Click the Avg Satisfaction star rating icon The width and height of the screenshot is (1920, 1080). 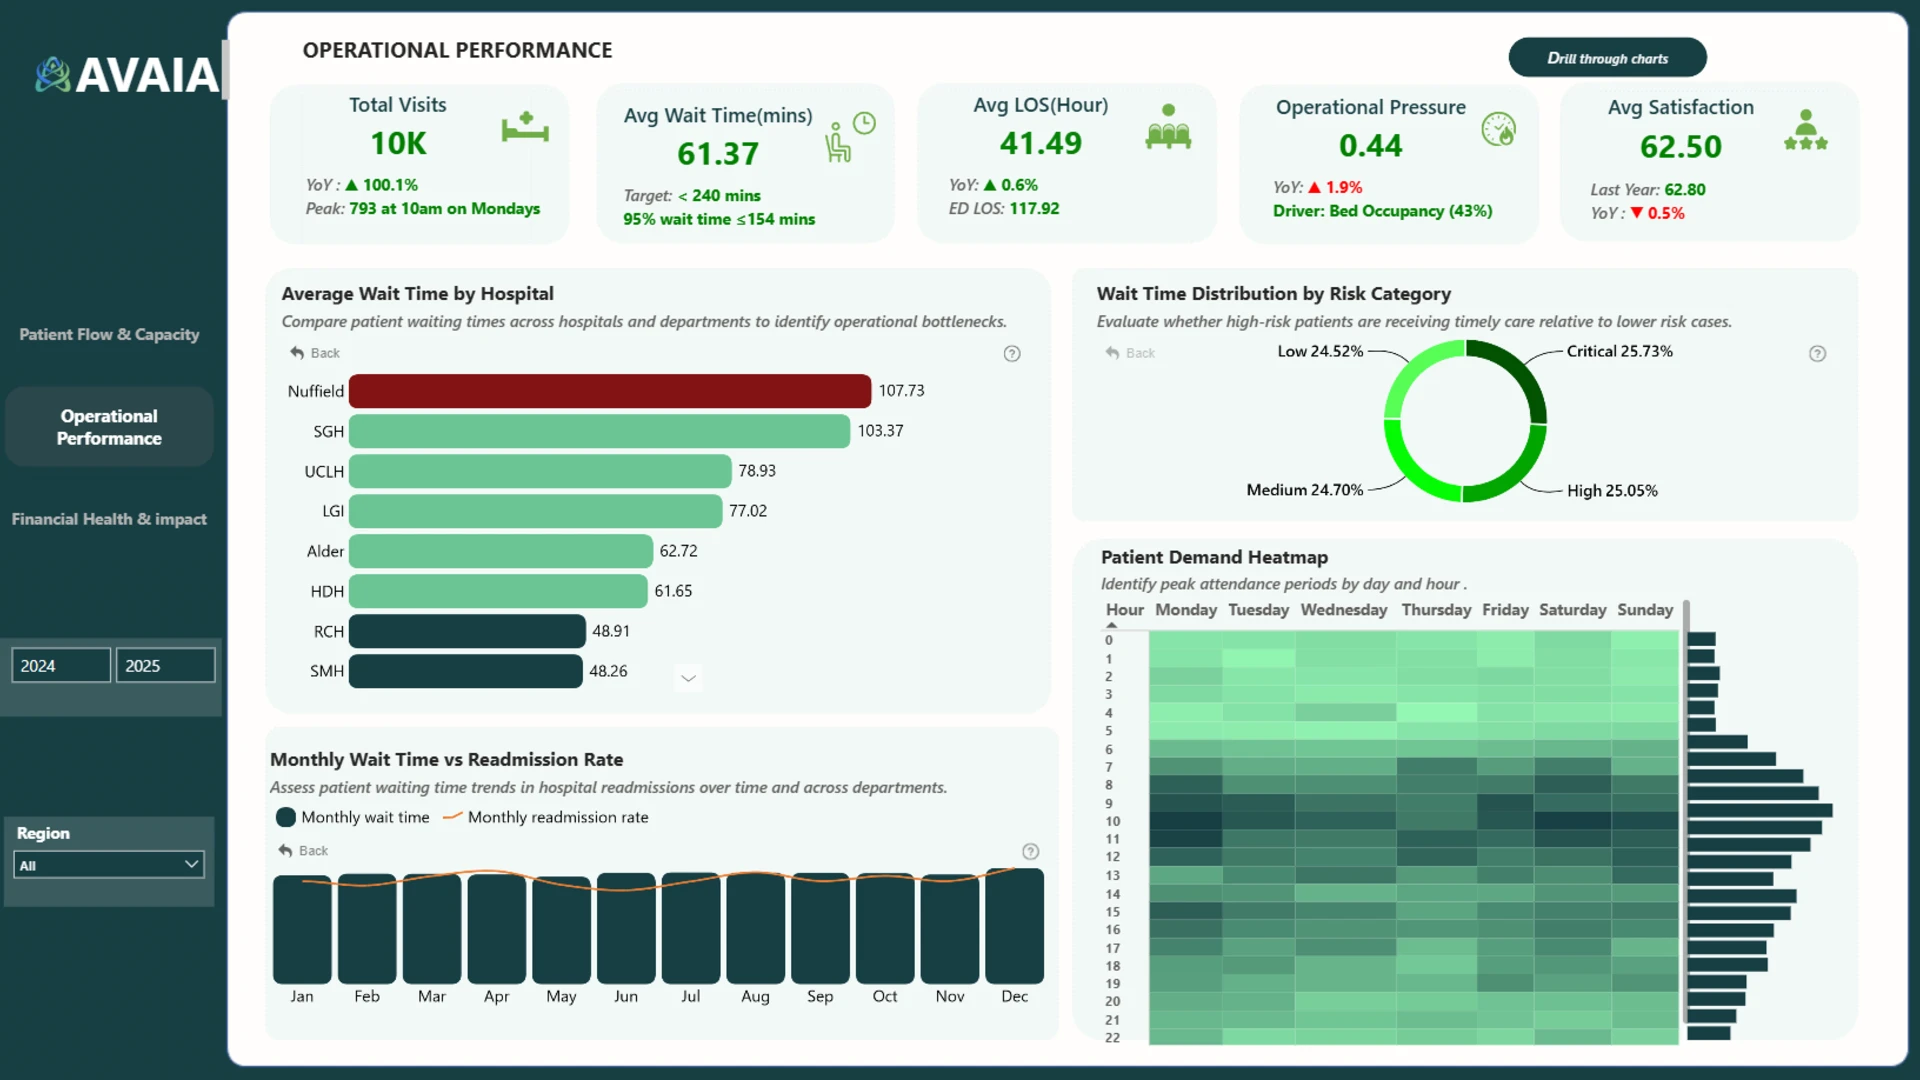[1805, 130]
